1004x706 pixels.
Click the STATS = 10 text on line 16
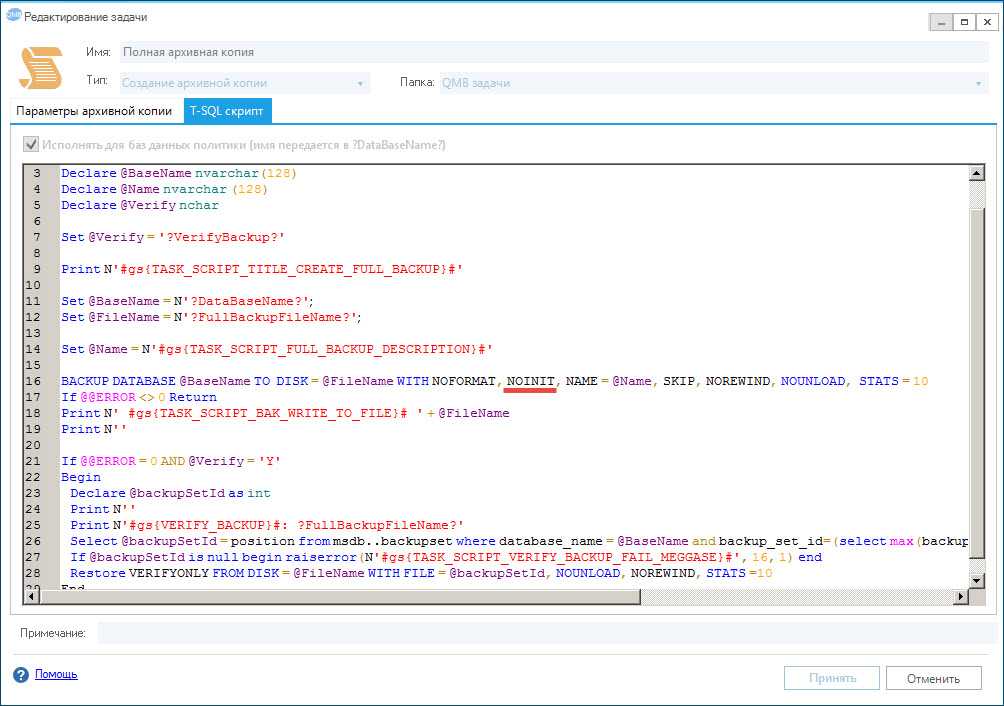coord(893,381)
